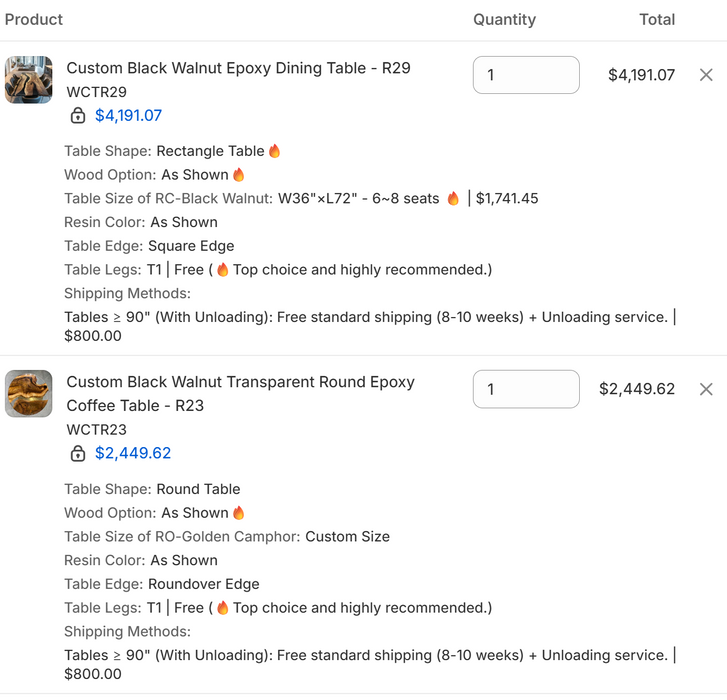This screenshot has width=727, height=700.
Task: Focus the quantity field for Coffee Table R23
Action: [x=526, y=389]
